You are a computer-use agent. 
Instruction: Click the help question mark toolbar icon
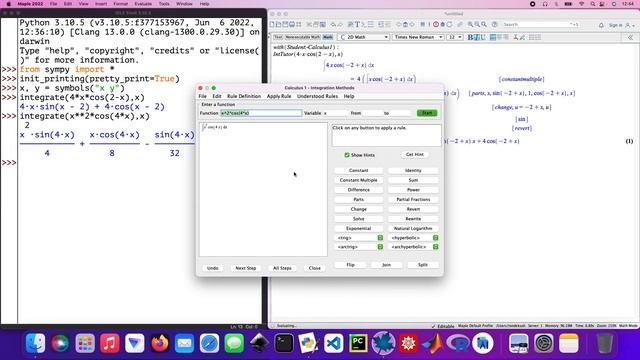click(x=494, y=25)
